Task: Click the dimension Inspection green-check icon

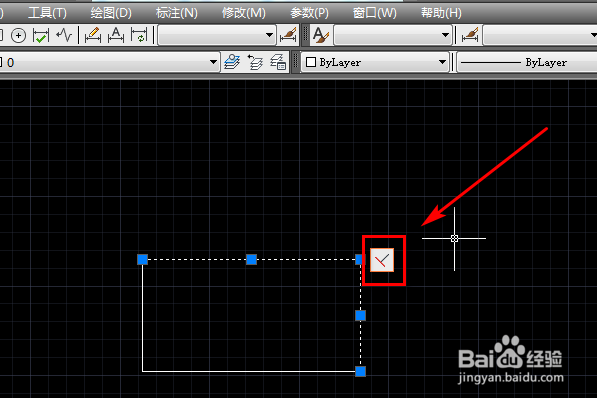Action: coord(41,35)
